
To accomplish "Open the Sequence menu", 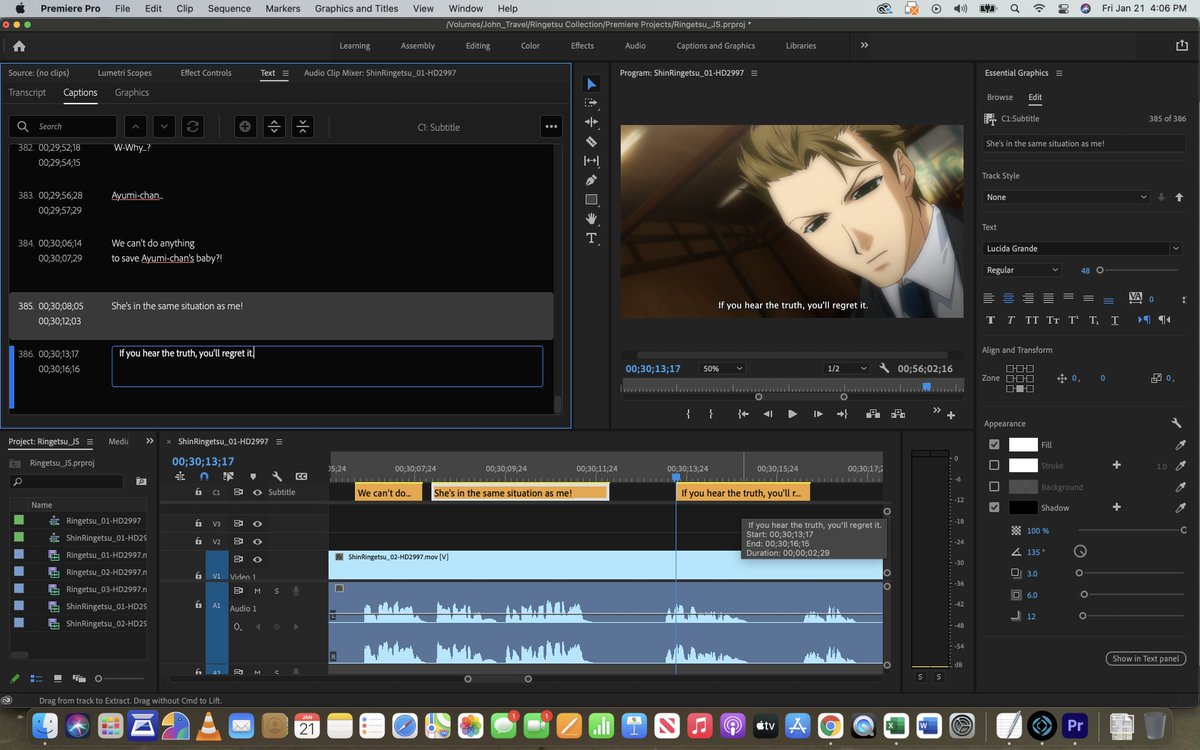I will click(231, 8).
